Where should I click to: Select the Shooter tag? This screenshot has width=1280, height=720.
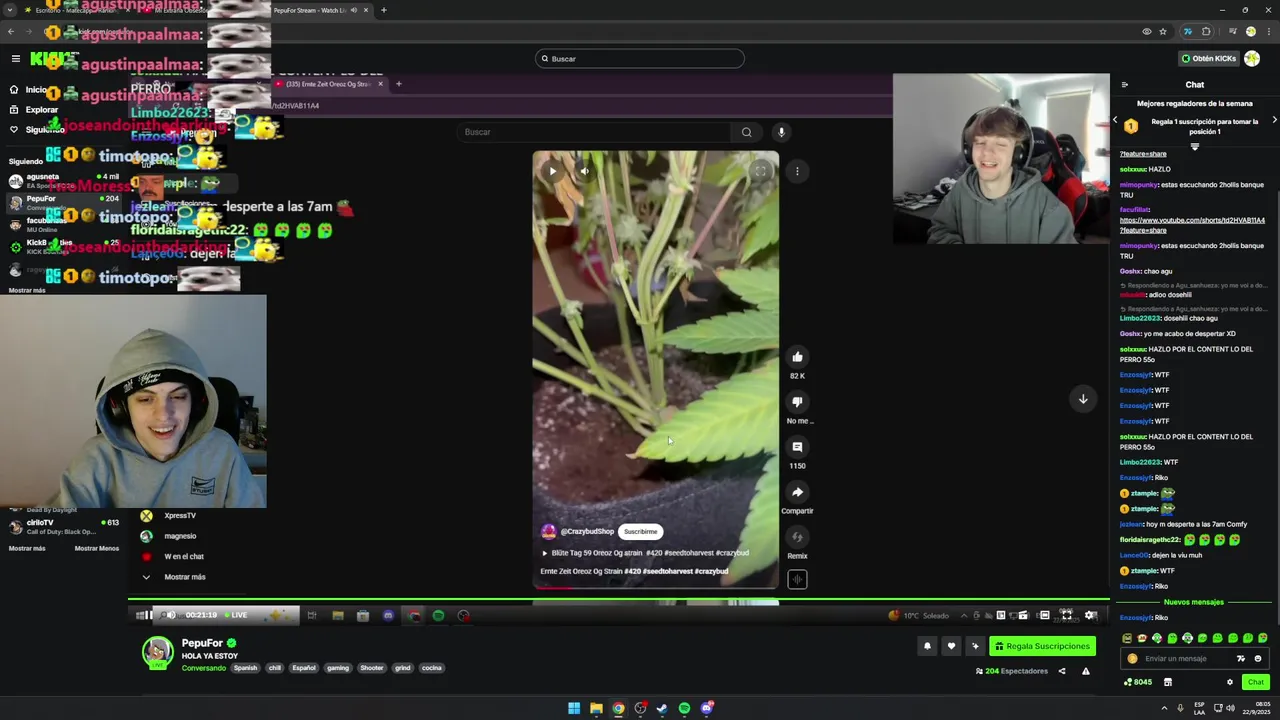point(371,668)
